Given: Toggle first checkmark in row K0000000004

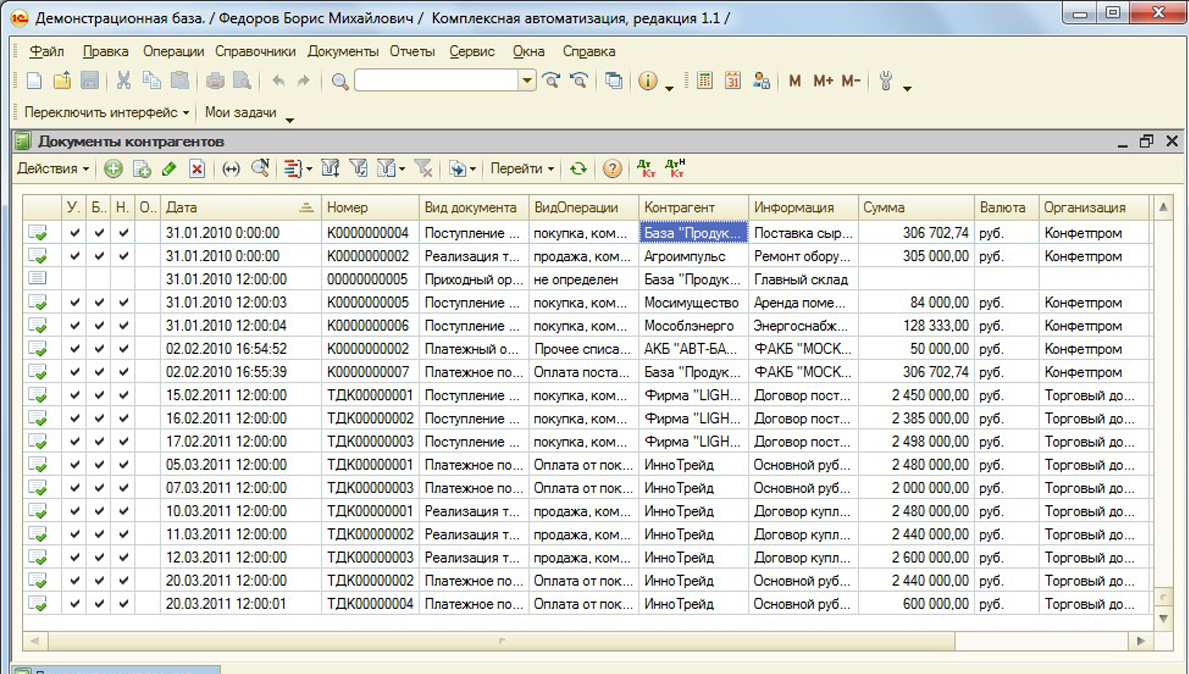Looking at the screenshot, I should pyautogui.click(x=74, y=233).
